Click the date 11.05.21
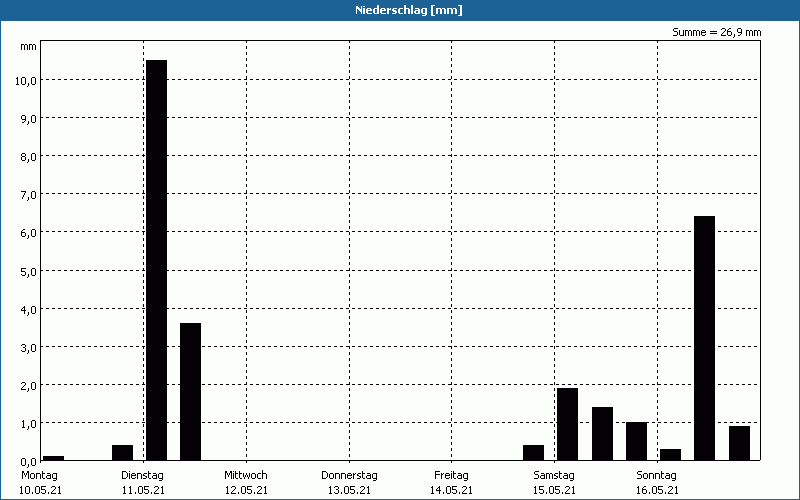800x500 pixels. pyautogui.click(x=143, y=490)
